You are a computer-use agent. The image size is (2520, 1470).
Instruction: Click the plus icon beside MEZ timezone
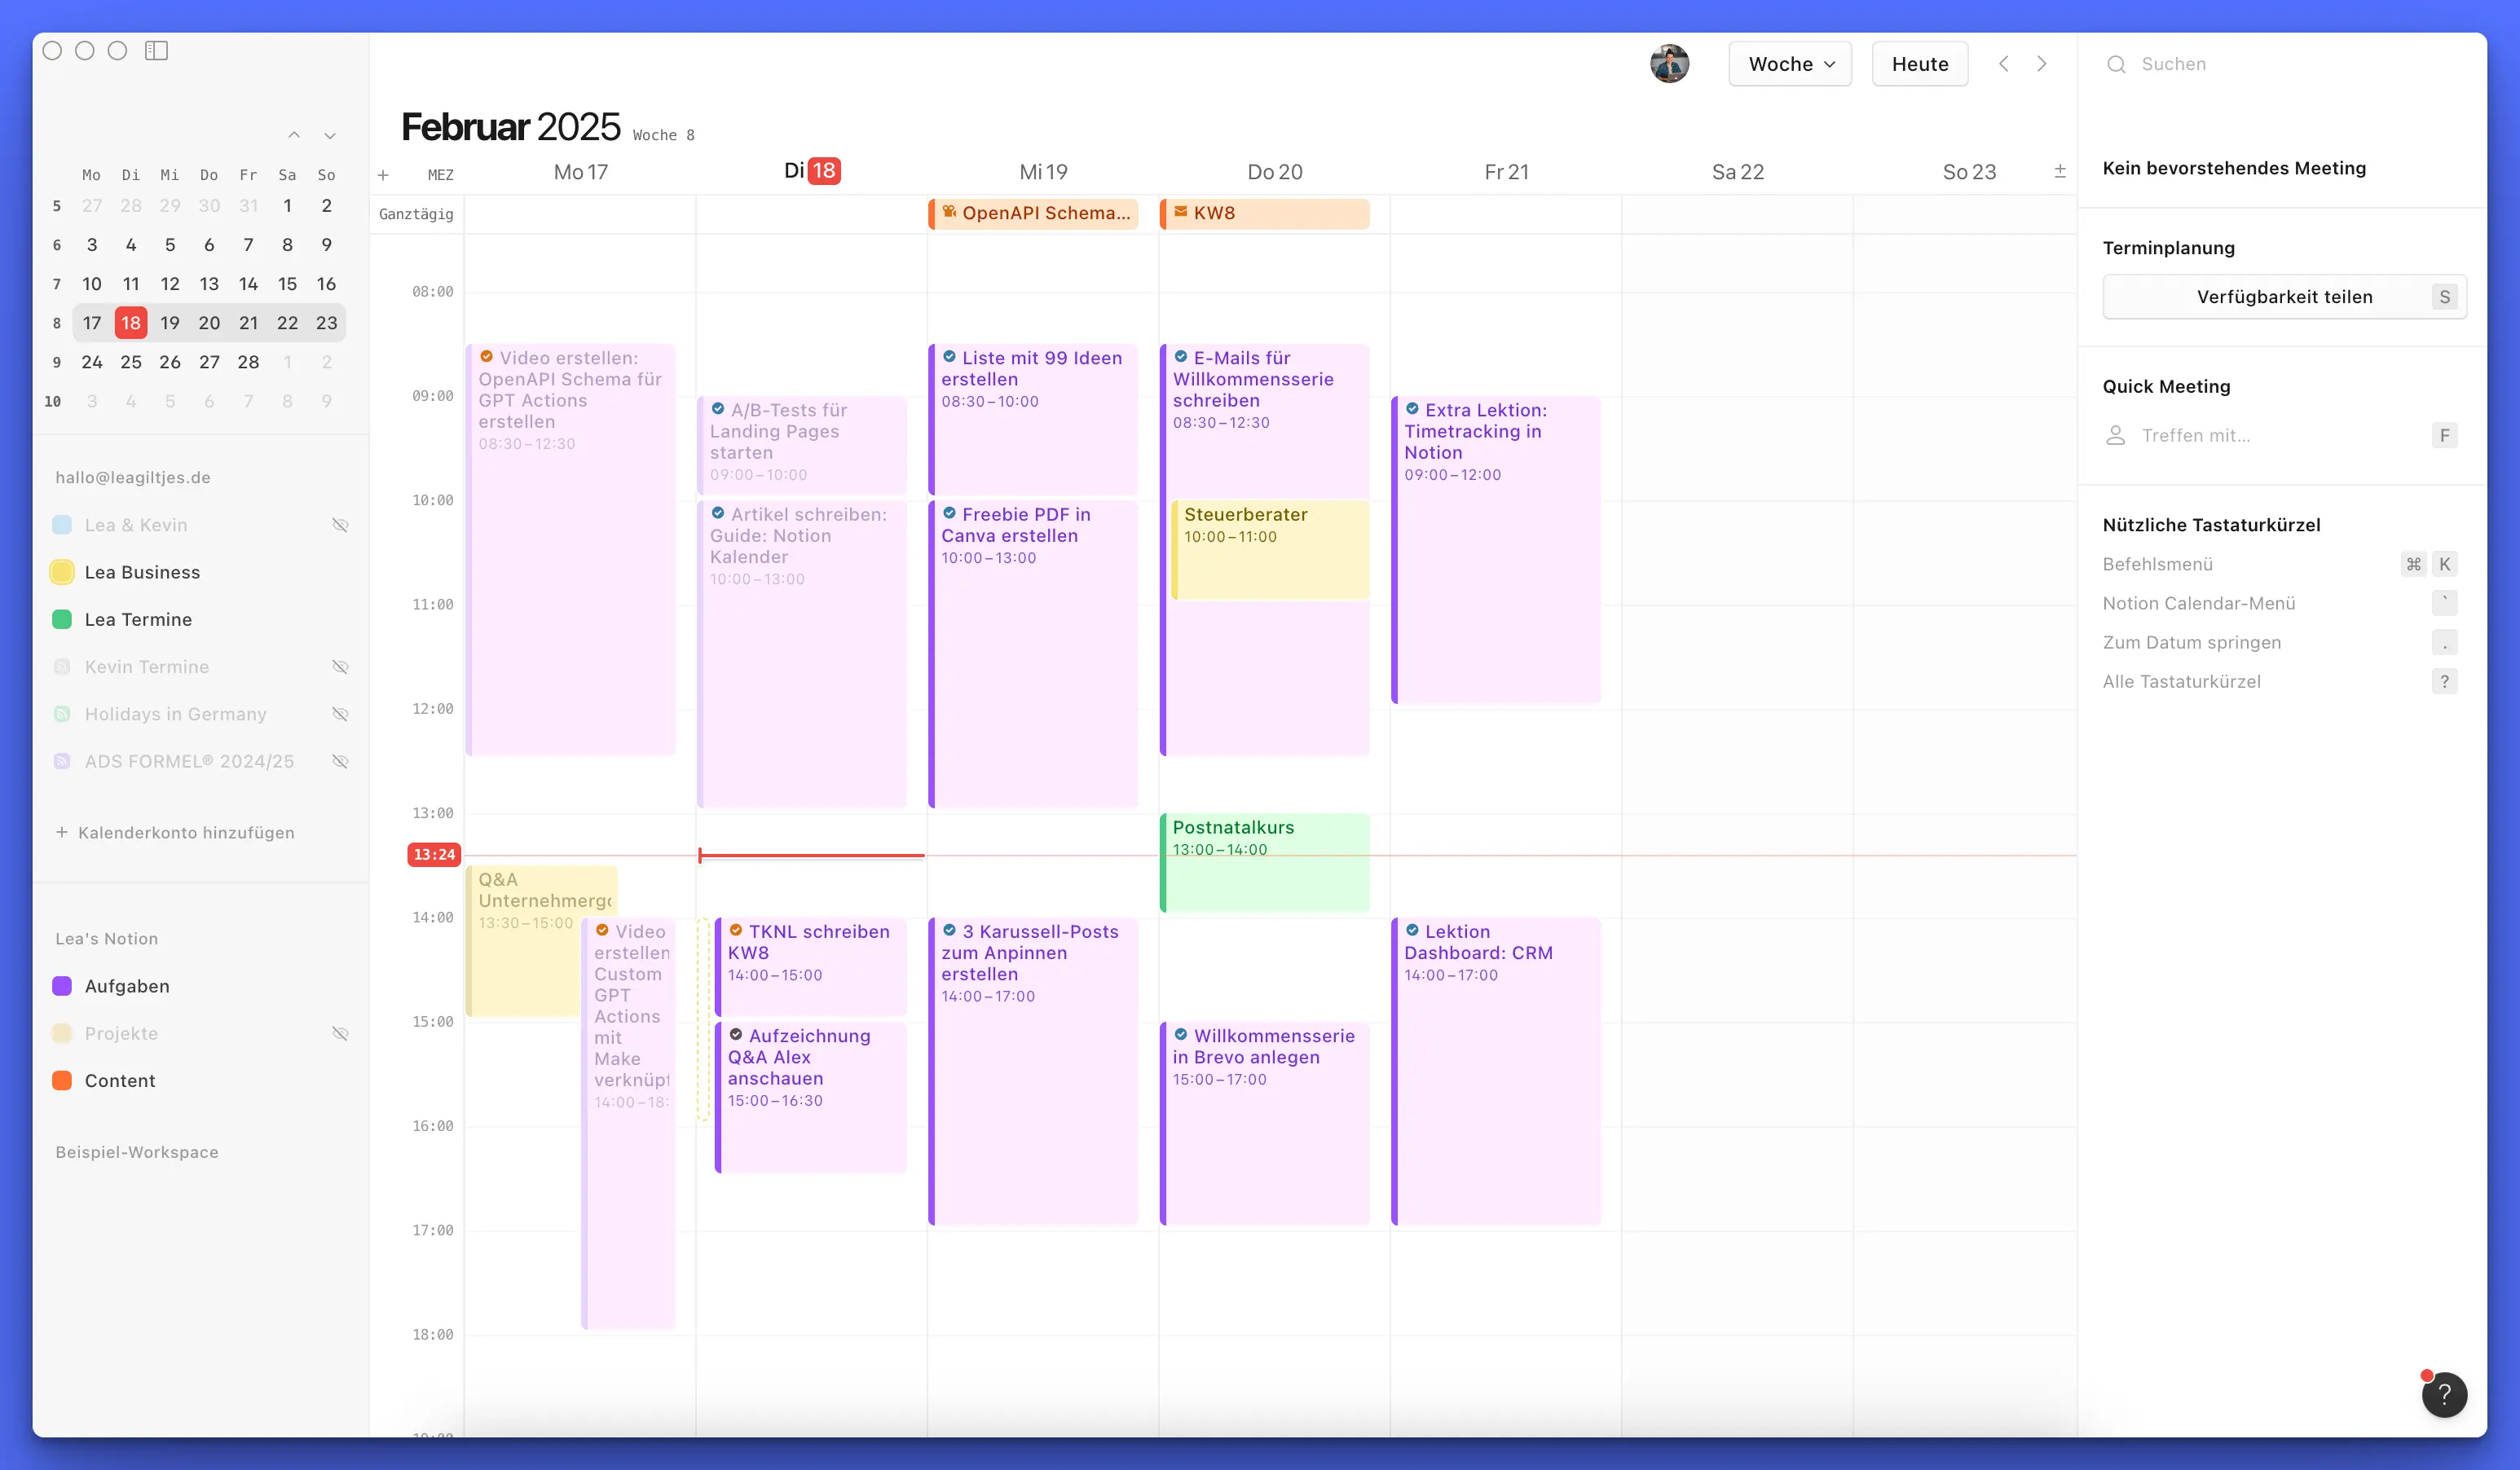pyautogui.click(x=383, y=175)
